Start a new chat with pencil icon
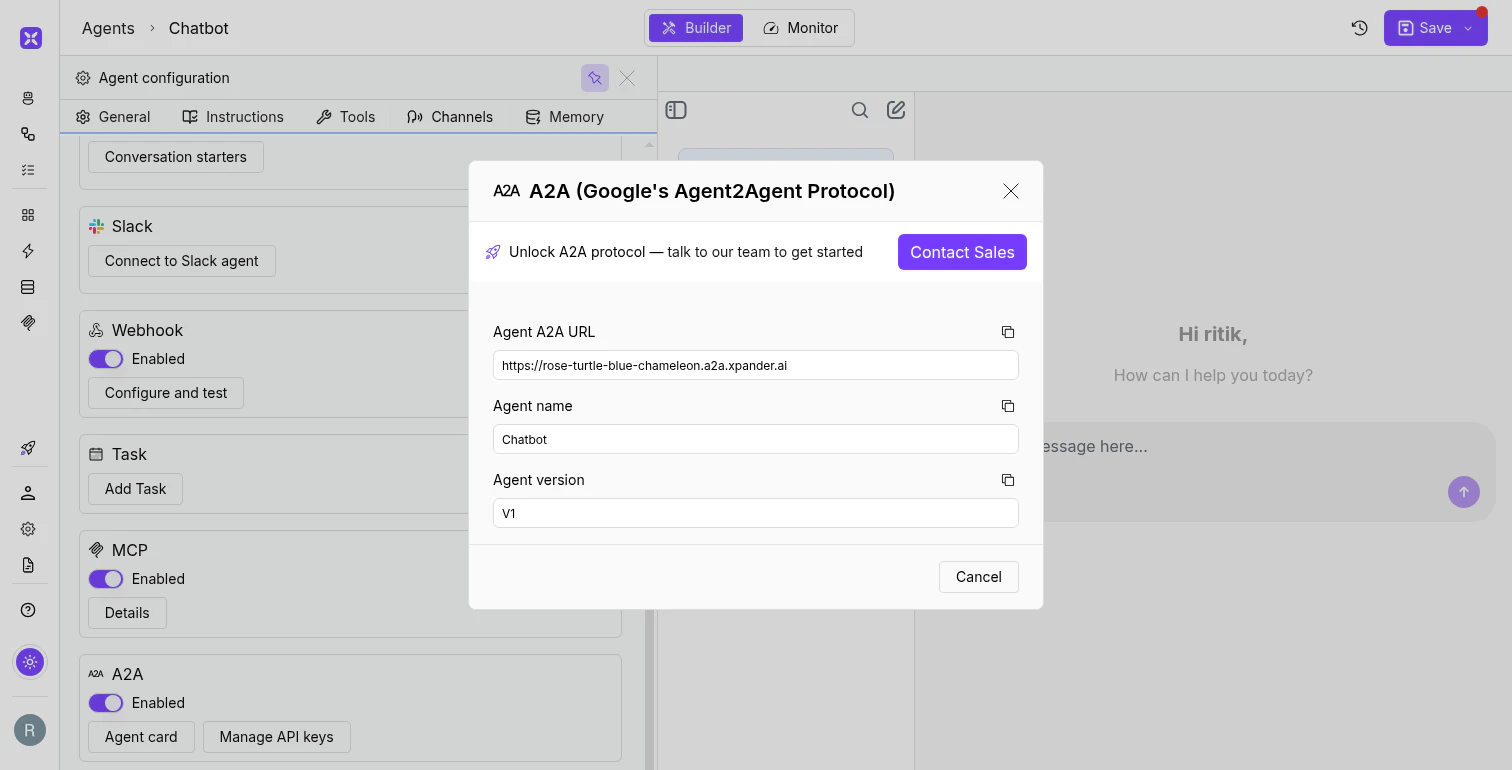 [x=896, y=110]
